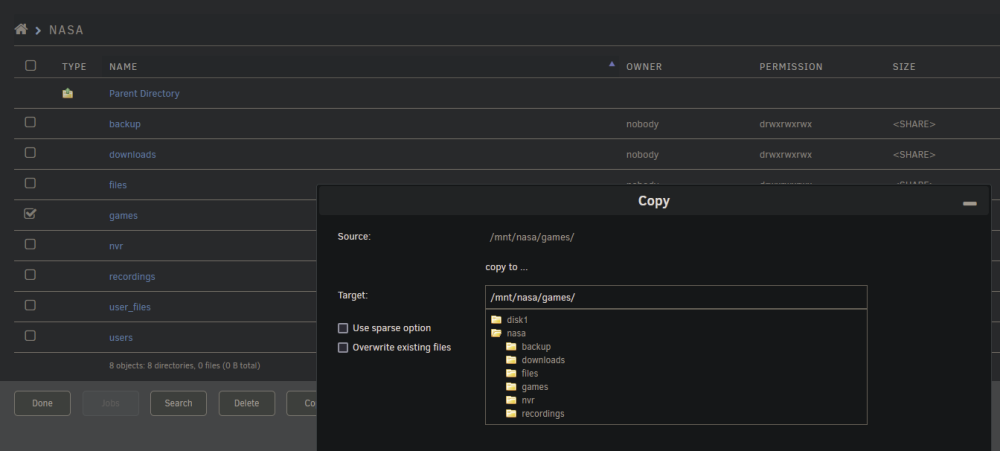Click the backup row <SHARE> size
The height and width of the screenshot is (451, 1000).
[x=914, y=124]
